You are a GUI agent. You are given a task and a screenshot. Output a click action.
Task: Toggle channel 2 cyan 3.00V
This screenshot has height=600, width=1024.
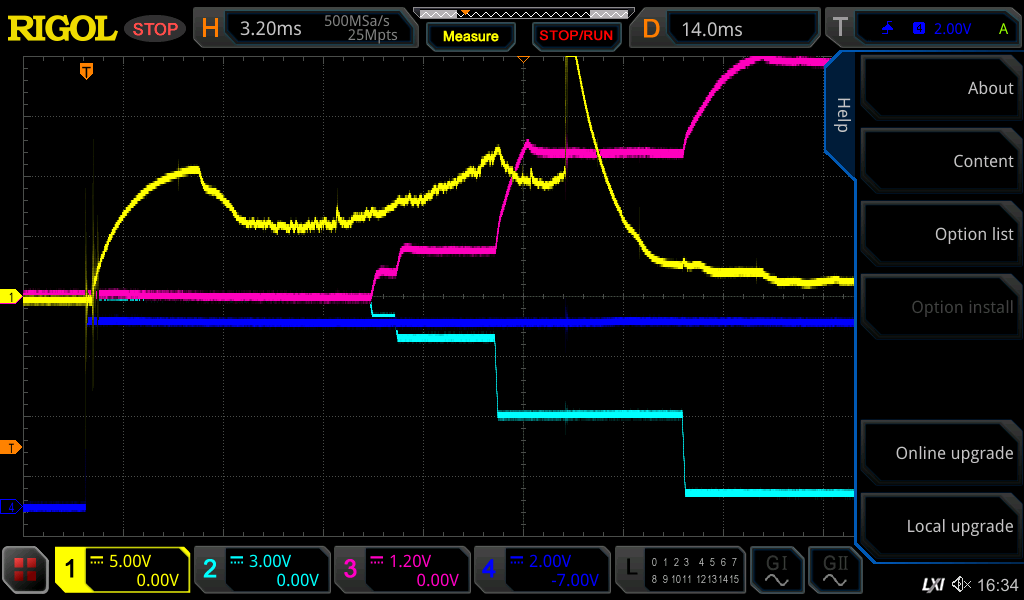[262, 570]
